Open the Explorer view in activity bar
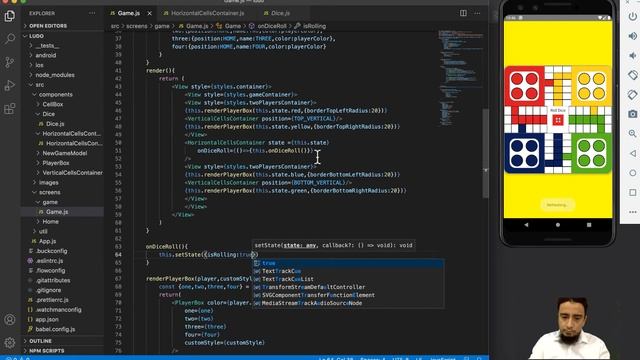 tap(10, 16)
